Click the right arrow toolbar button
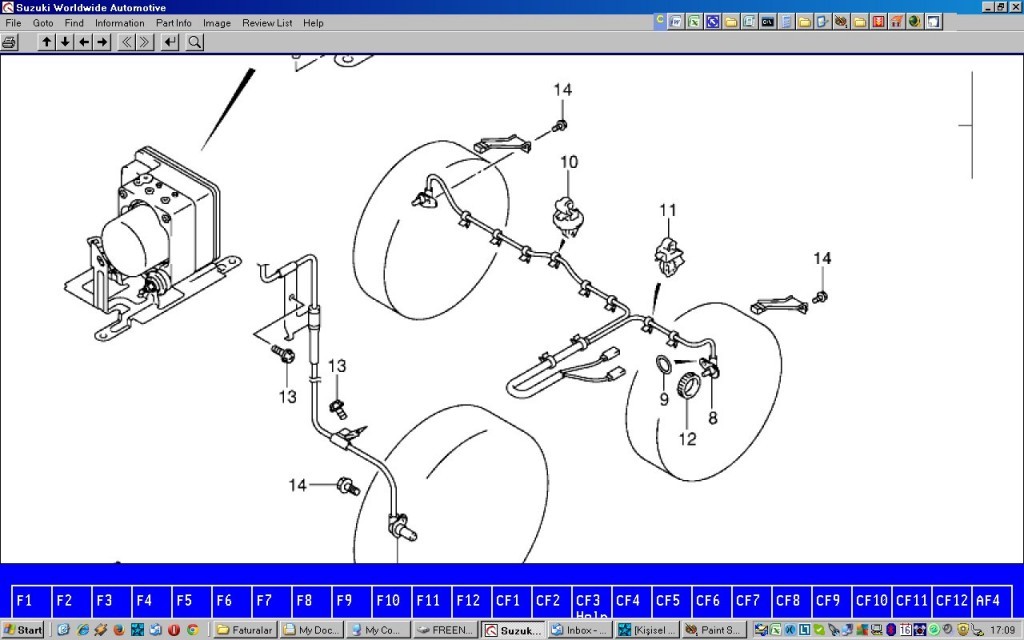The height and width of the screenshot is (640, 1024). (x=102, y=42)
